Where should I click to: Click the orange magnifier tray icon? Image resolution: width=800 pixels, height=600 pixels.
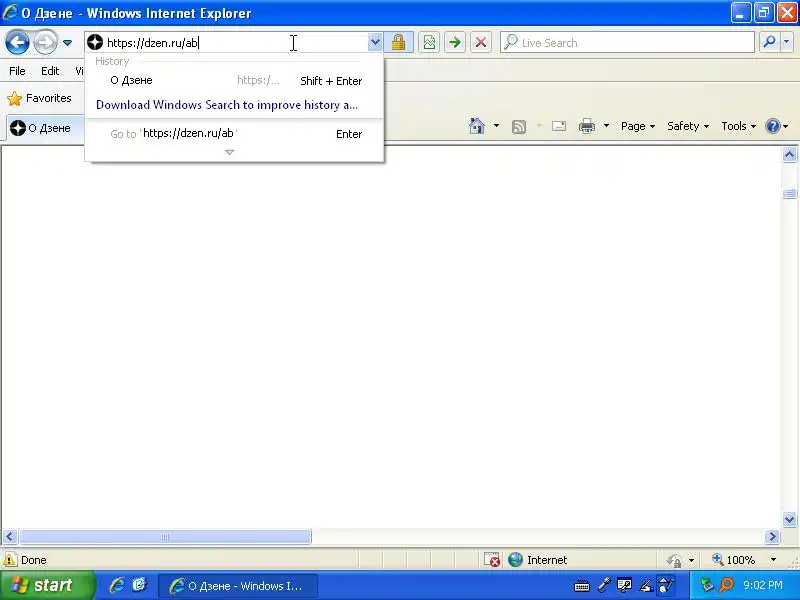[x=726, y=585]
